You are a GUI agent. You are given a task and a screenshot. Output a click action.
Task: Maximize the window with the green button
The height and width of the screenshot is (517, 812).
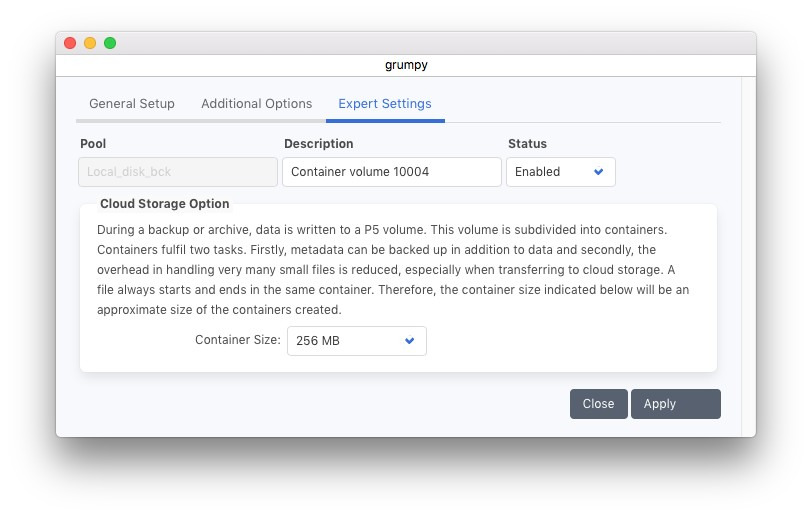110,43
